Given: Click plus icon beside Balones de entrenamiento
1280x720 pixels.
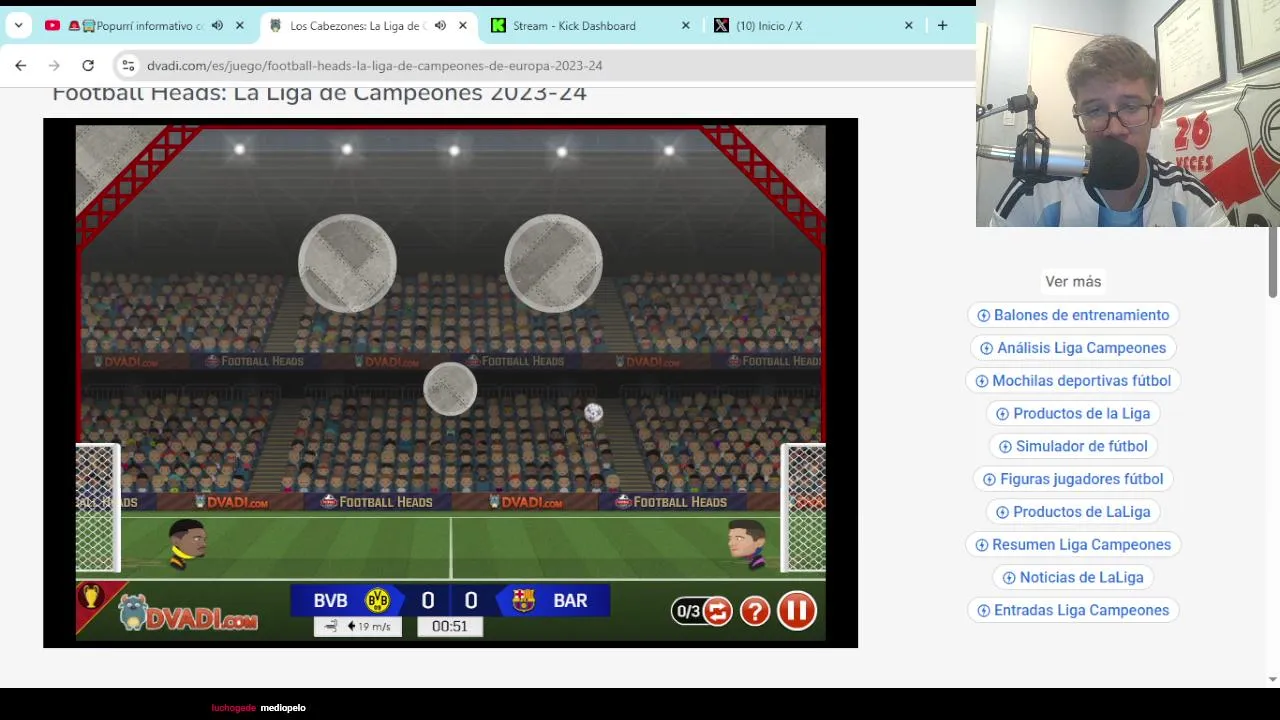Looking at the screenshot, I should pyautogui.click(x=983, y=315).
